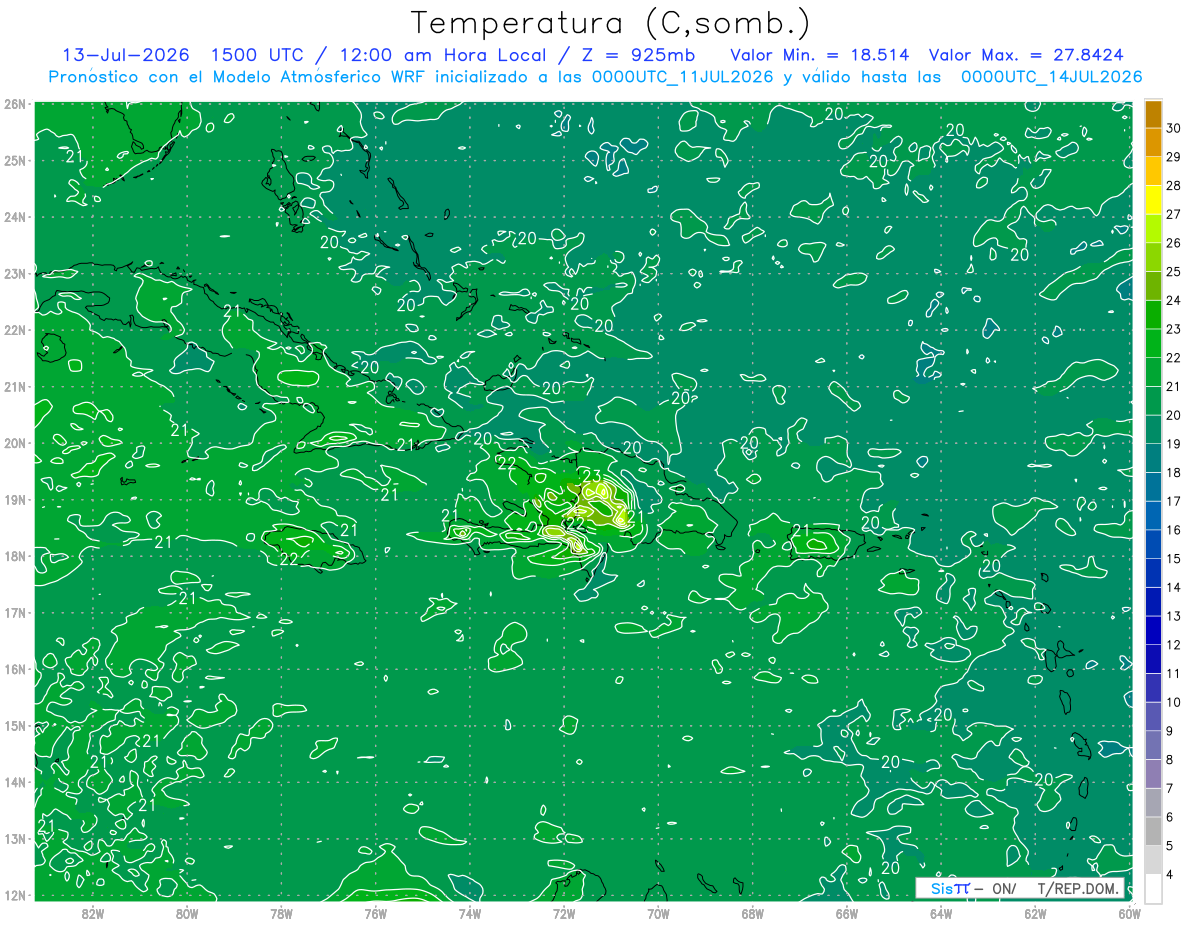Click the 60W longitude axis label

(x=1130, y=913)
